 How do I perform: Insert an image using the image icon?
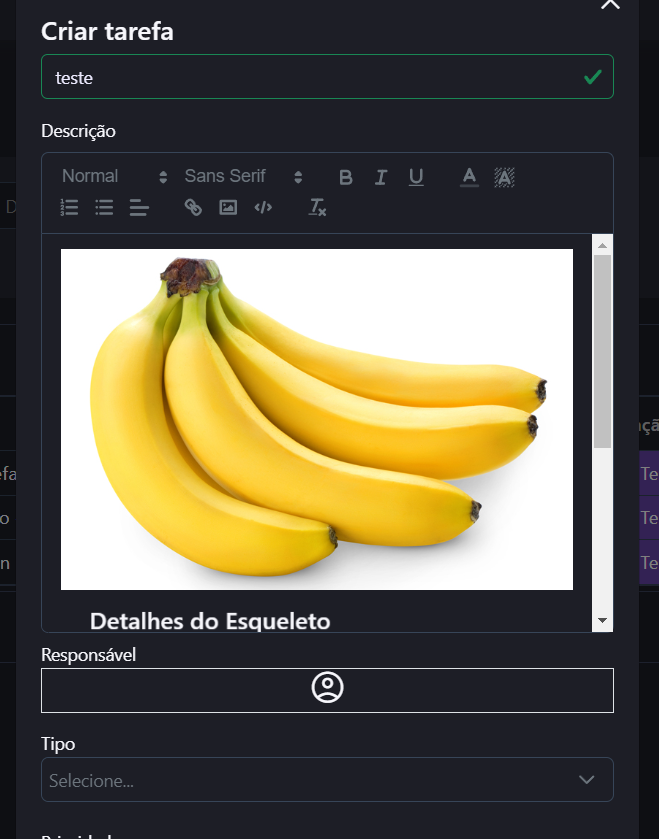228,207
